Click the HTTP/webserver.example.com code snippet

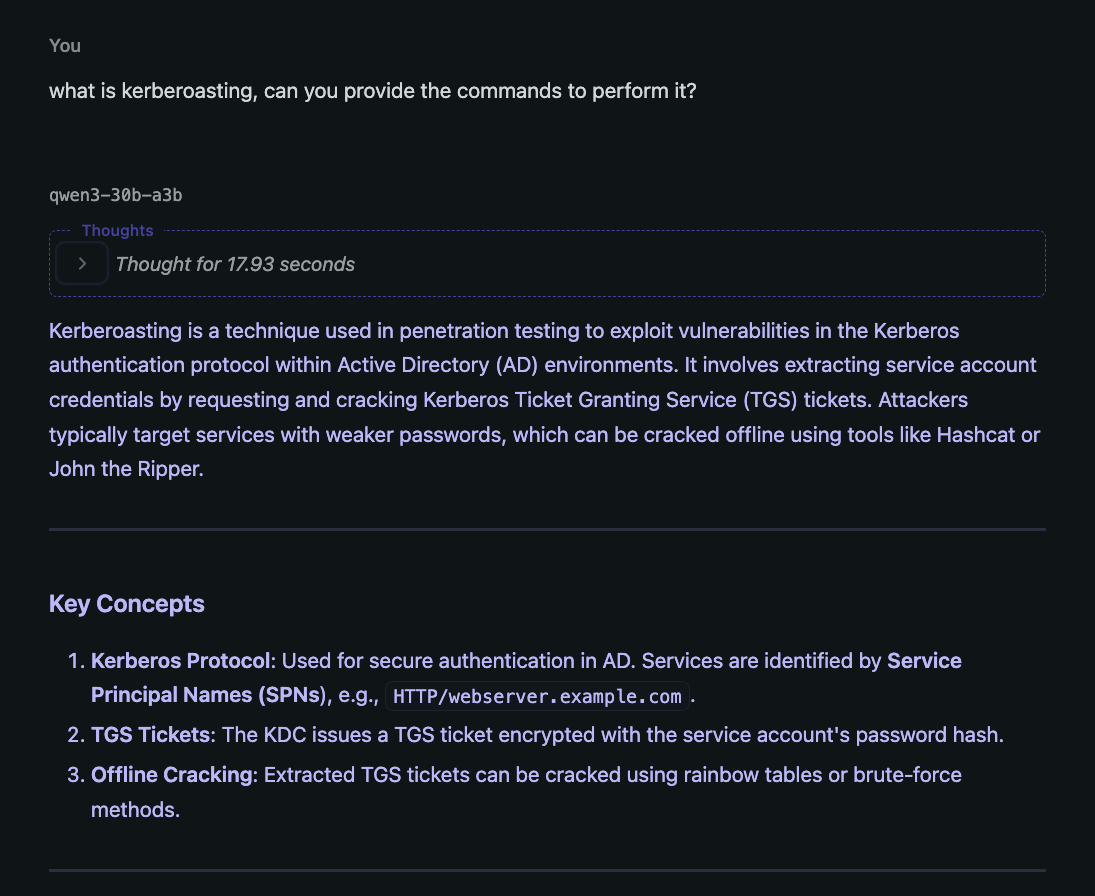point(538,697)
